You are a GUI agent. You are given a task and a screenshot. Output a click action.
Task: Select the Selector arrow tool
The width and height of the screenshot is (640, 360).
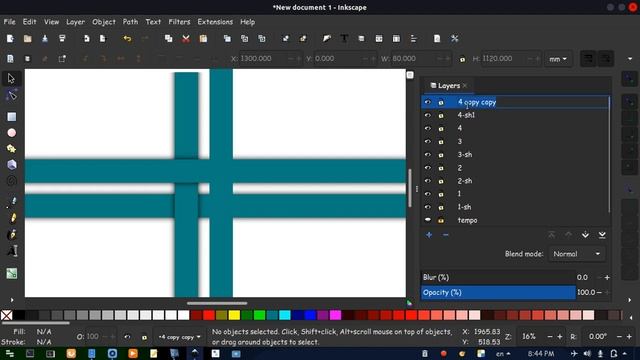point(11,78)
